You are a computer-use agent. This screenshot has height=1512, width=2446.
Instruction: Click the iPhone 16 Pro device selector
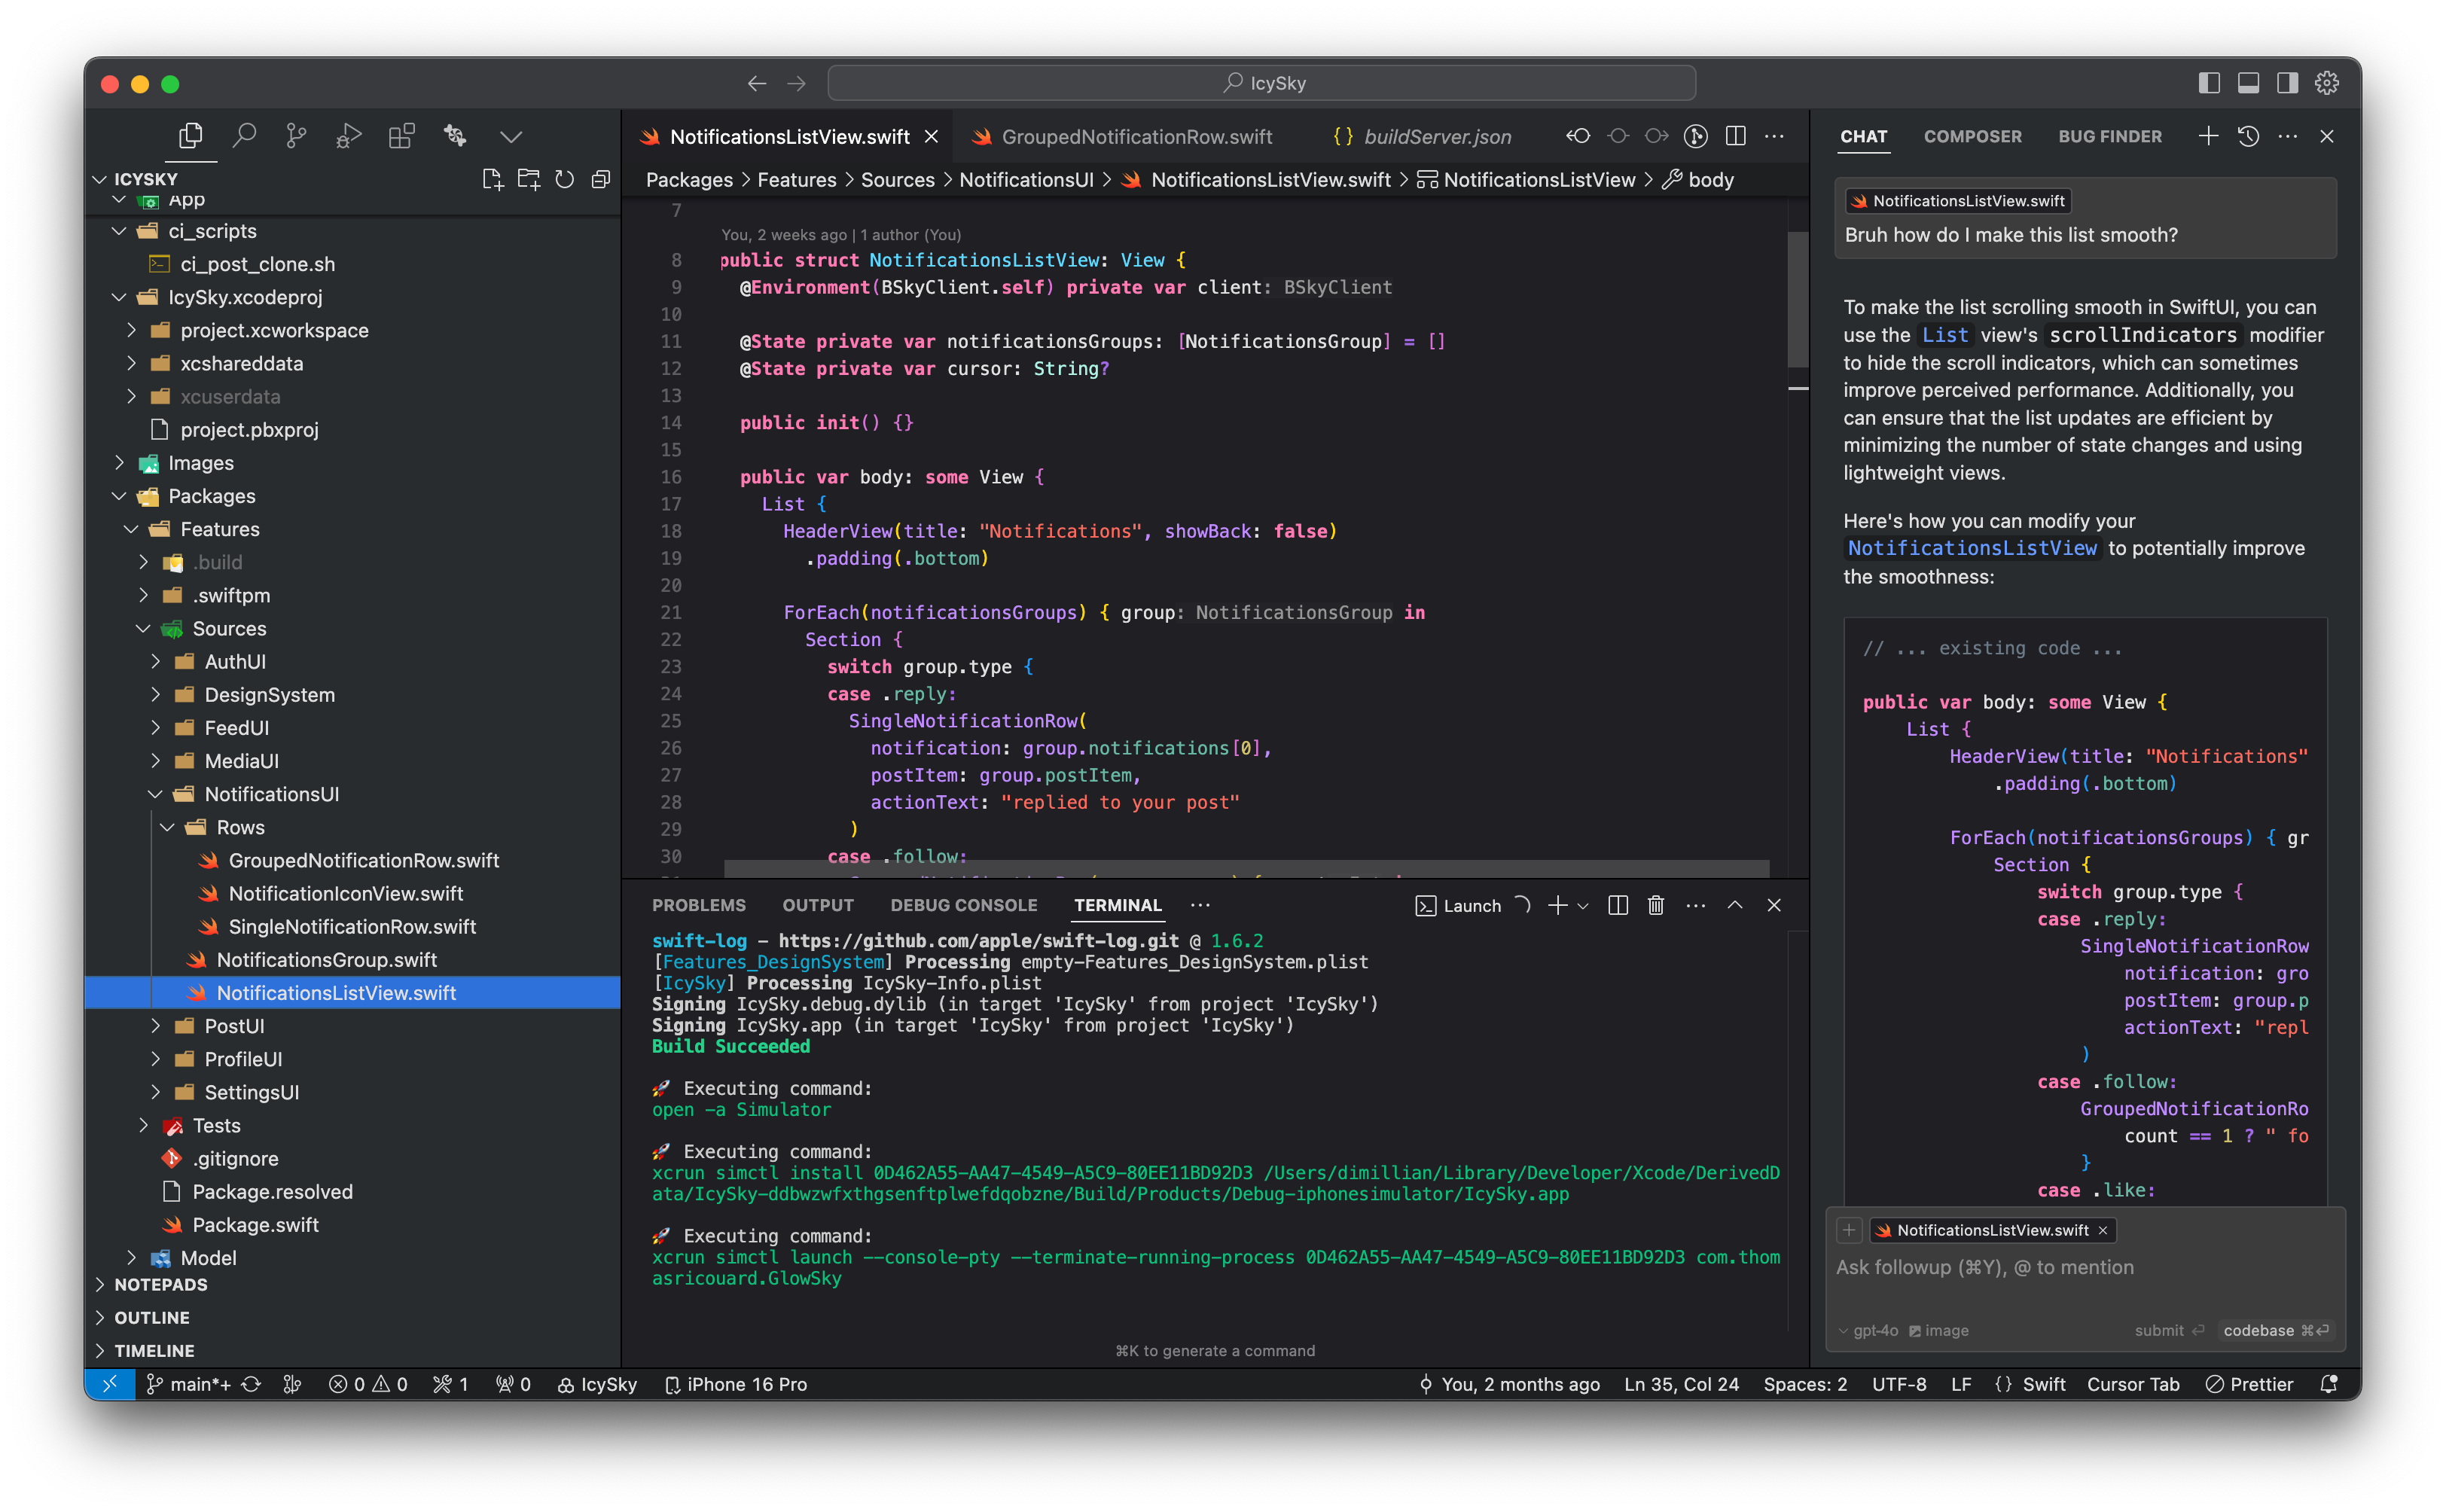[736, 1384]
